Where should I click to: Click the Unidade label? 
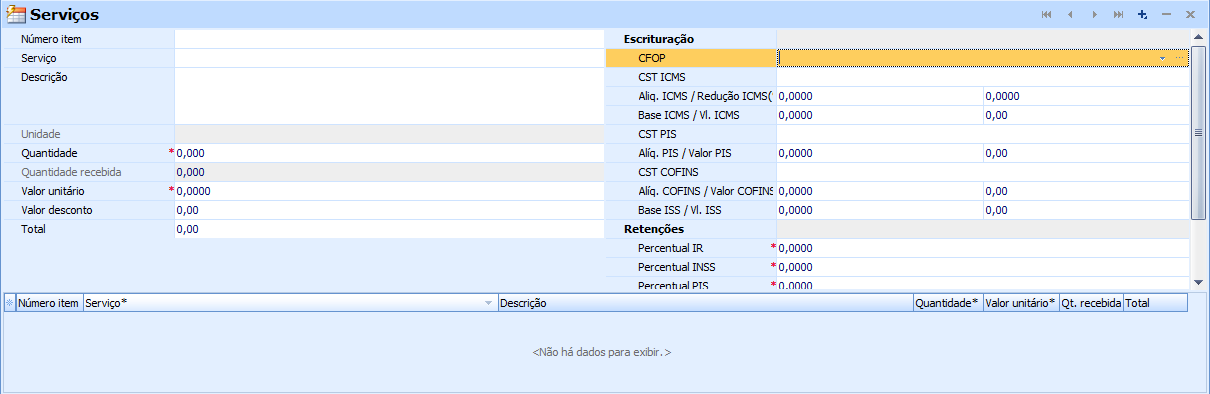(x=41, y=134)
